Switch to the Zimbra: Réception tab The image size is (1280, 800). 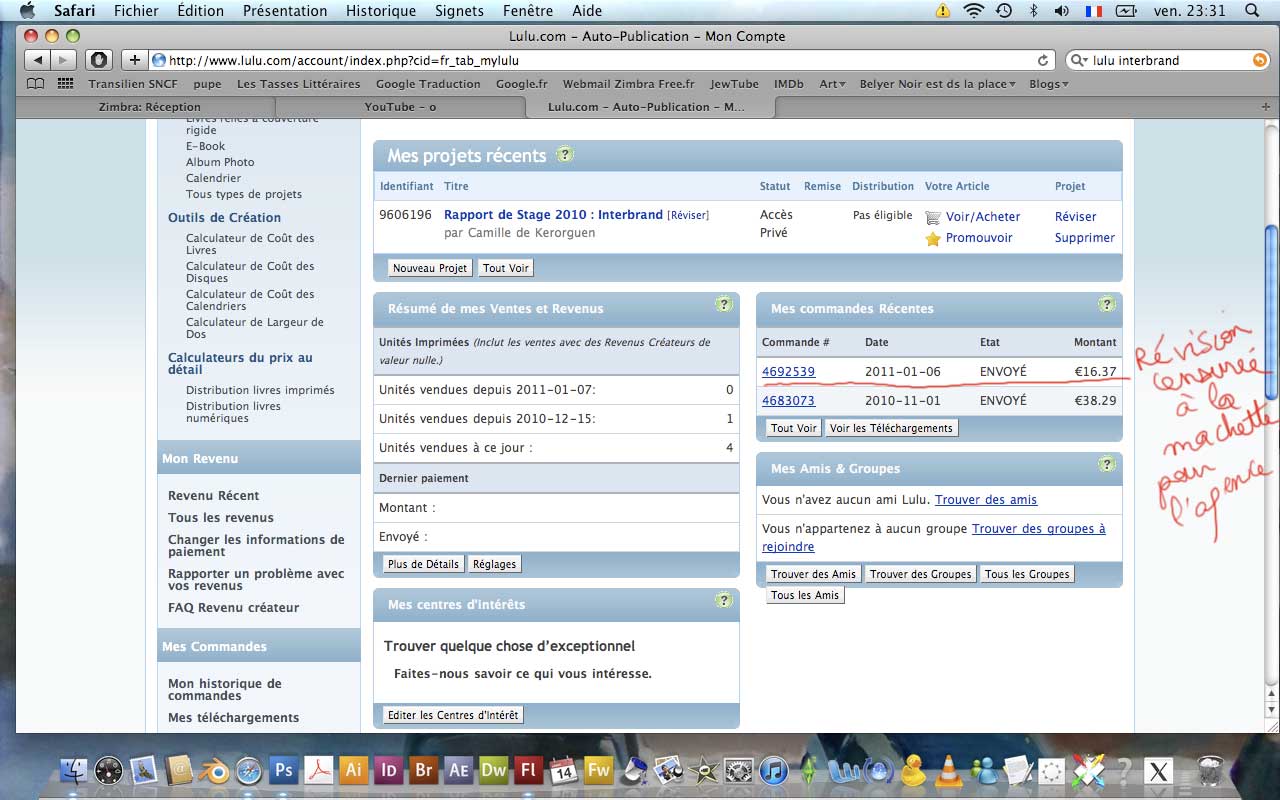click(150, 107)
